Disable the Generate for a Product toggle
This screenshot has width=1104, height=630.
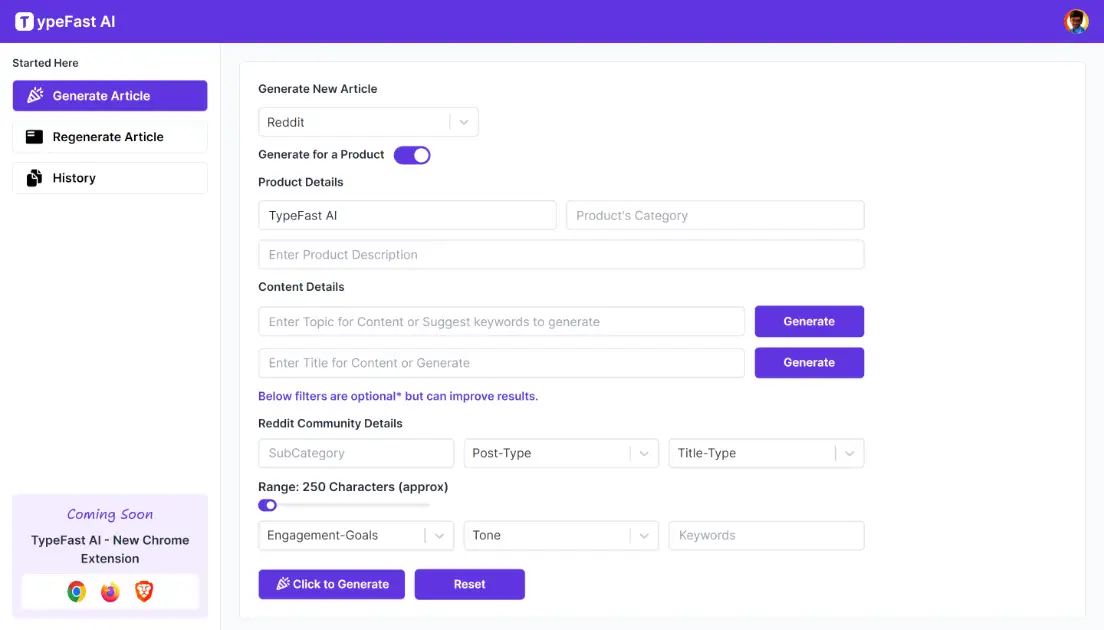(412, 155)
